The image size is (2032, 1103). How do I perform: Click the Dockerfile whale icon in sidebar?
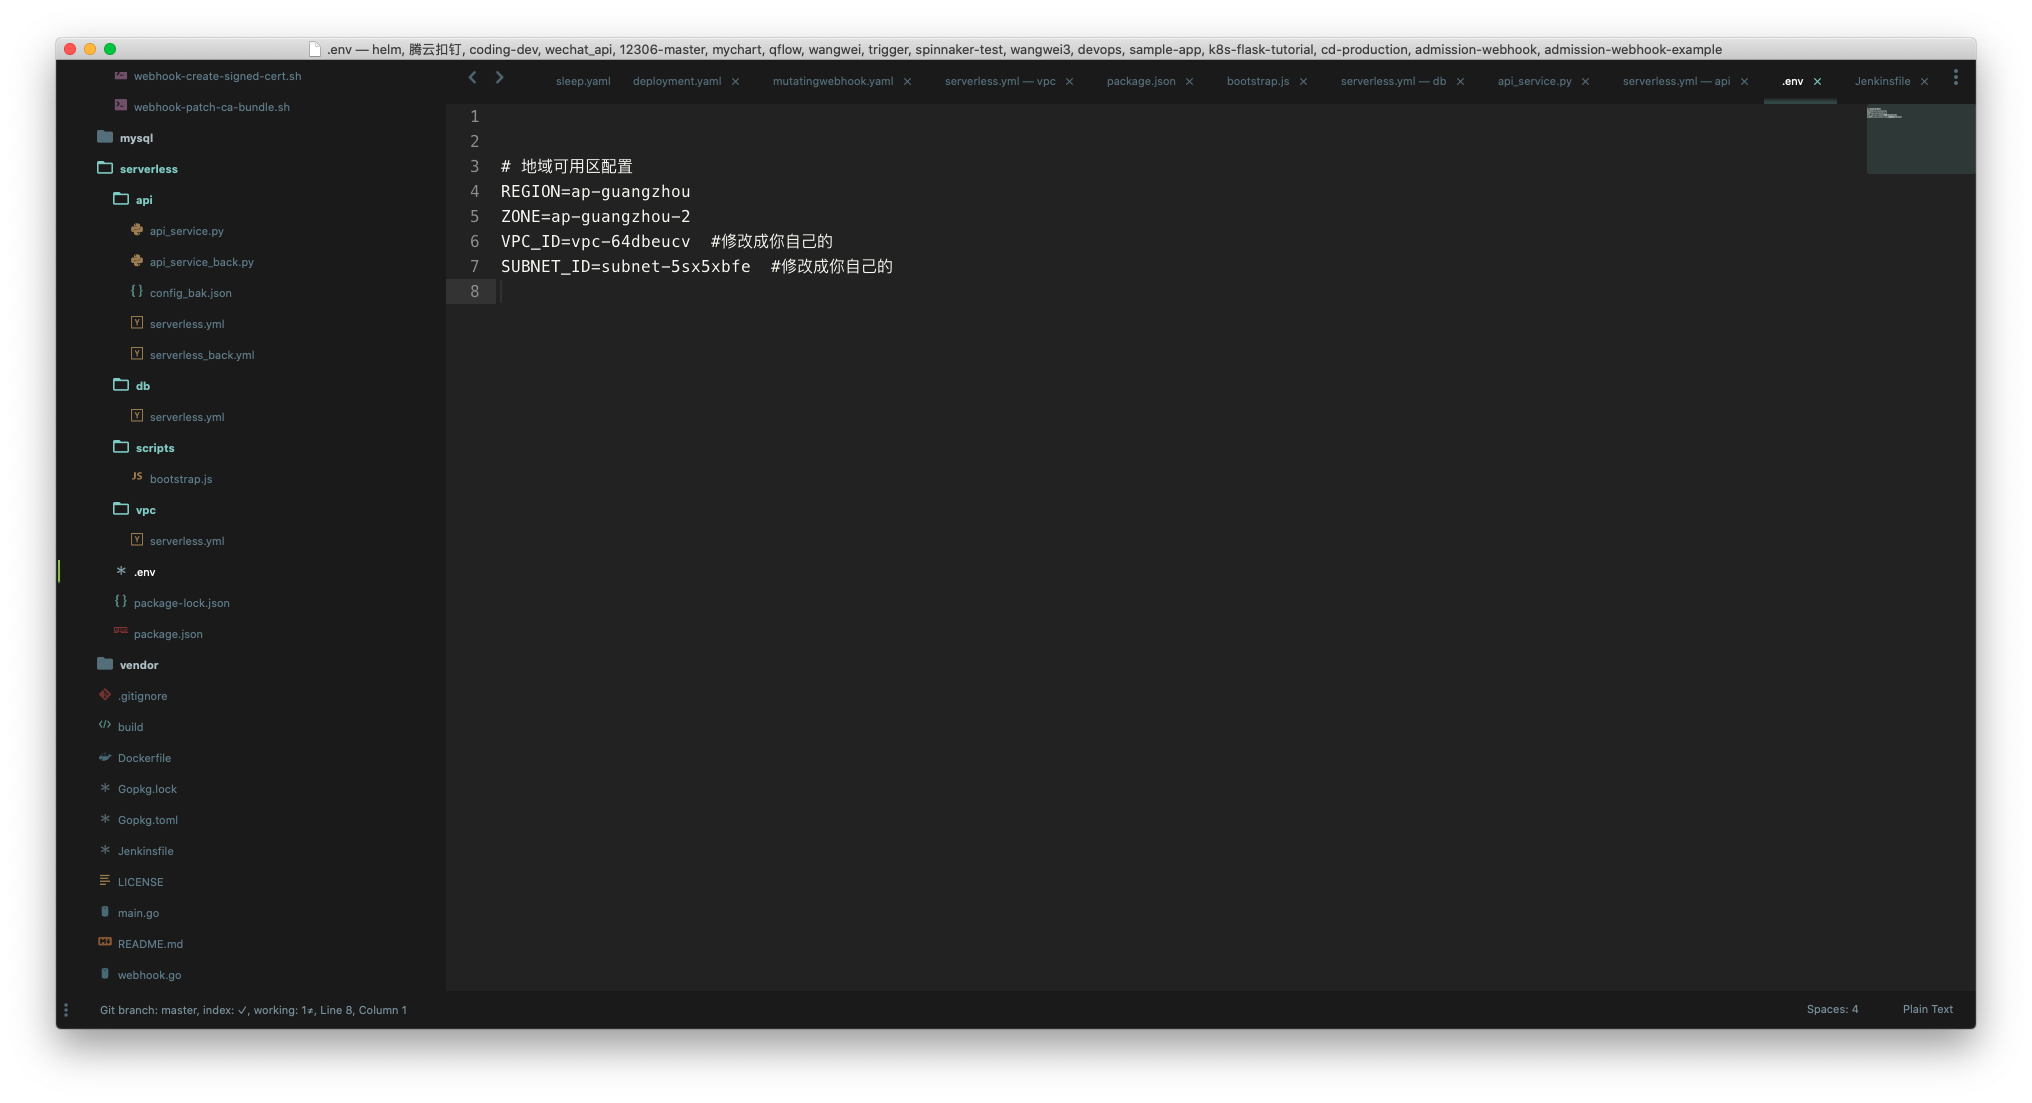(105, 758)
